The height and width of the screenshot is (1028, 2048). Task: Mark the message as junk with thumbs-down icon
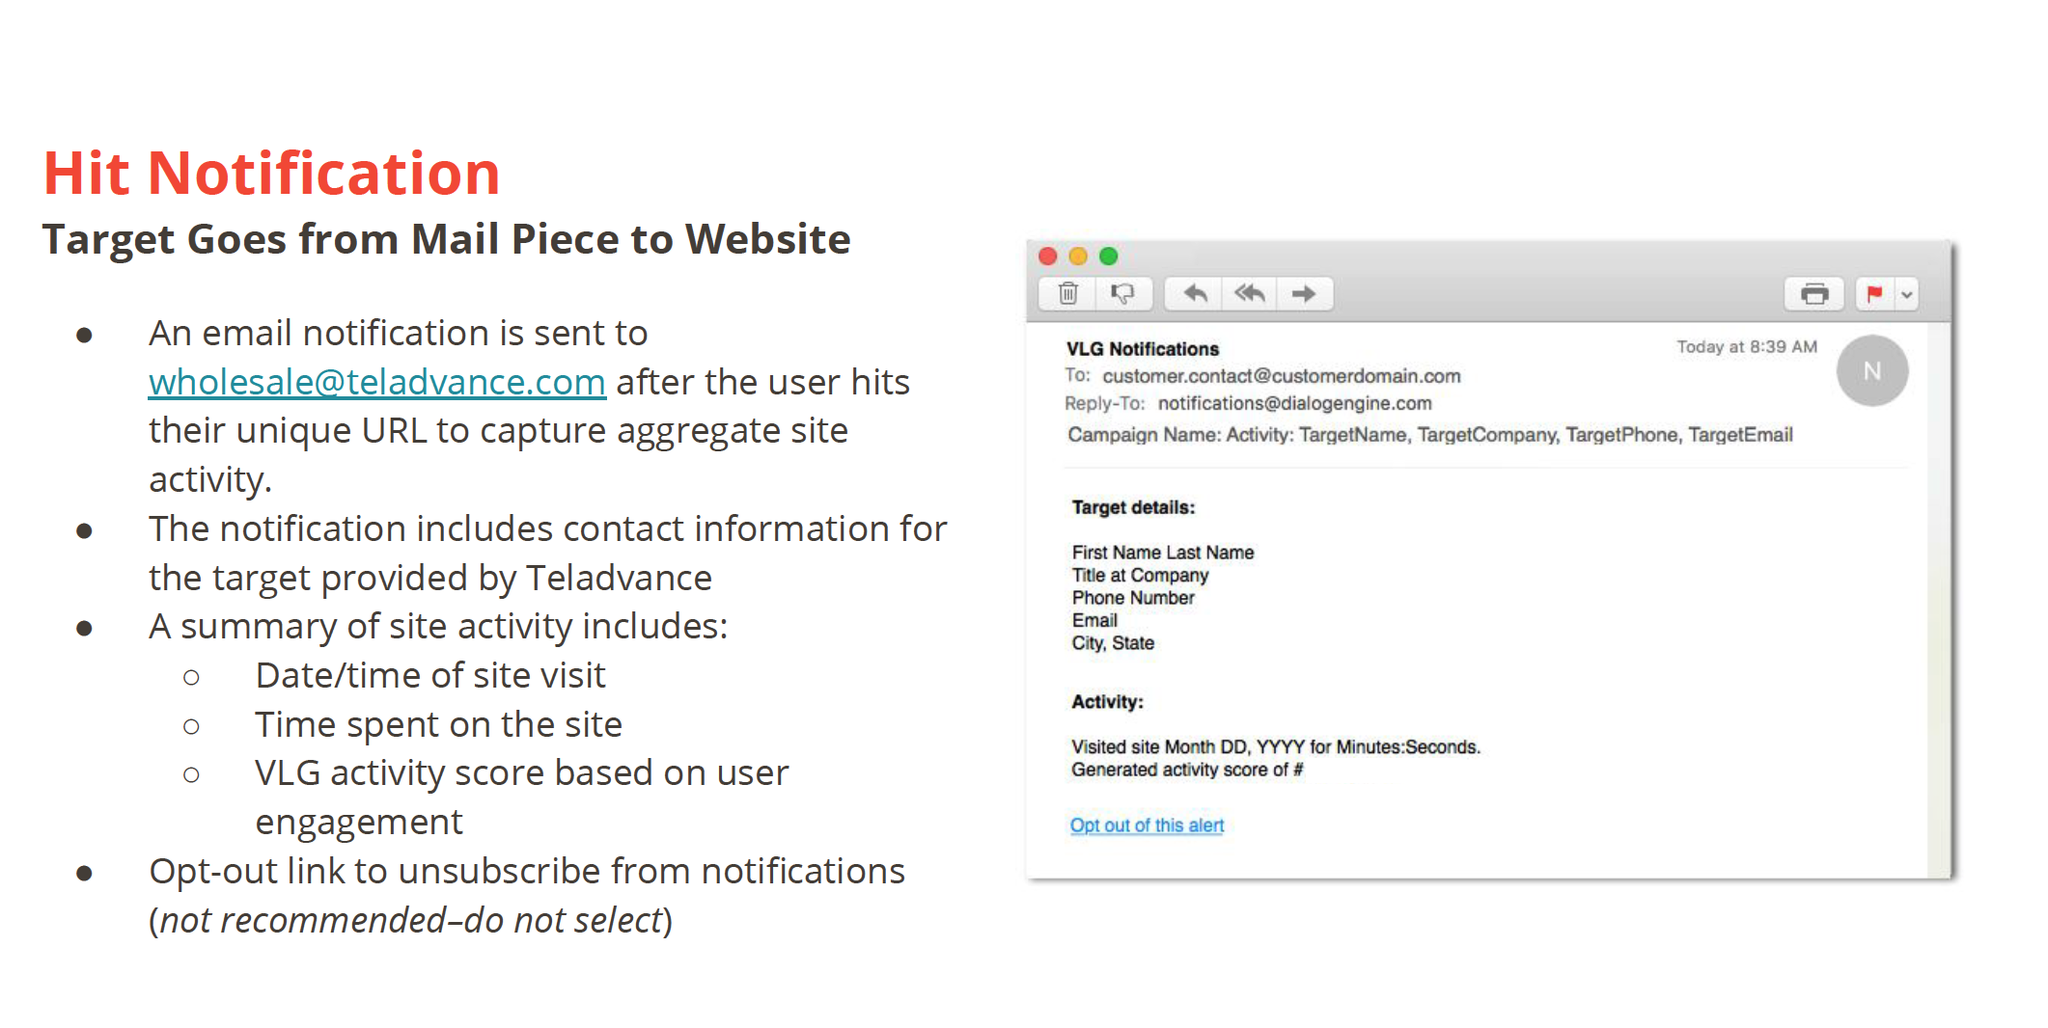(1123, 294)
